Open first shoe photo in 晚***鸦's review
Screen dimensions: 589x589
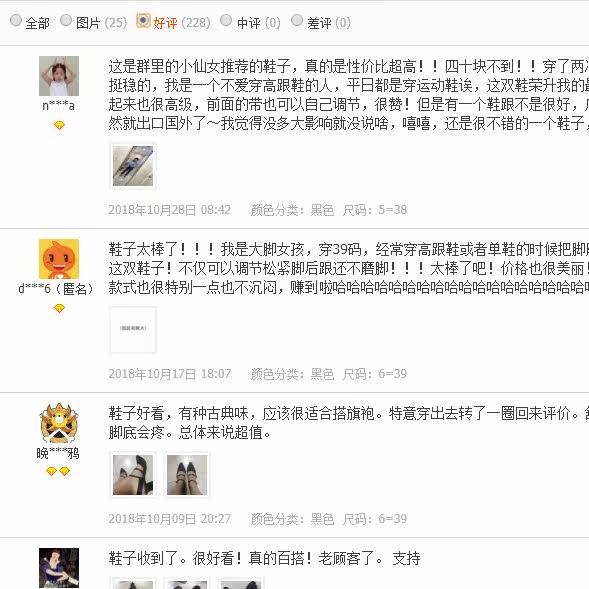[x=133, y=475]
